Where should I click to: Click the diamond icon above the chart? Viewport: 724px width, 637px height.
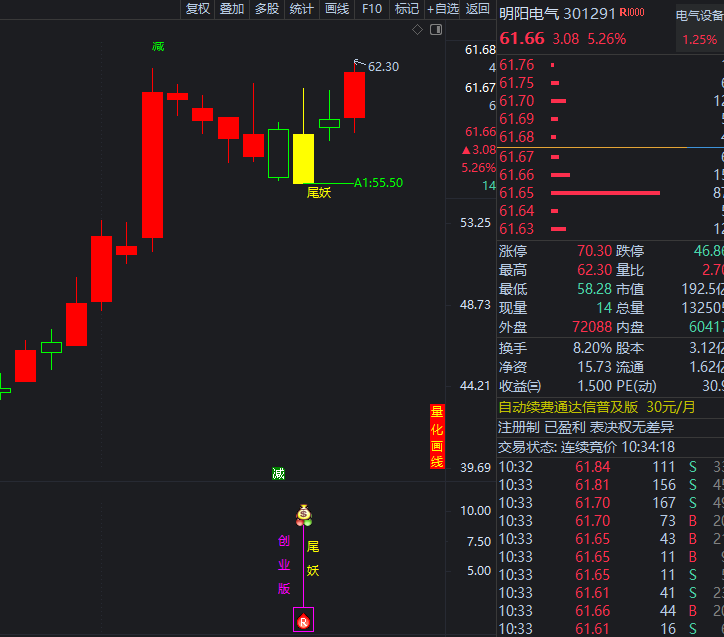[417, 30]
